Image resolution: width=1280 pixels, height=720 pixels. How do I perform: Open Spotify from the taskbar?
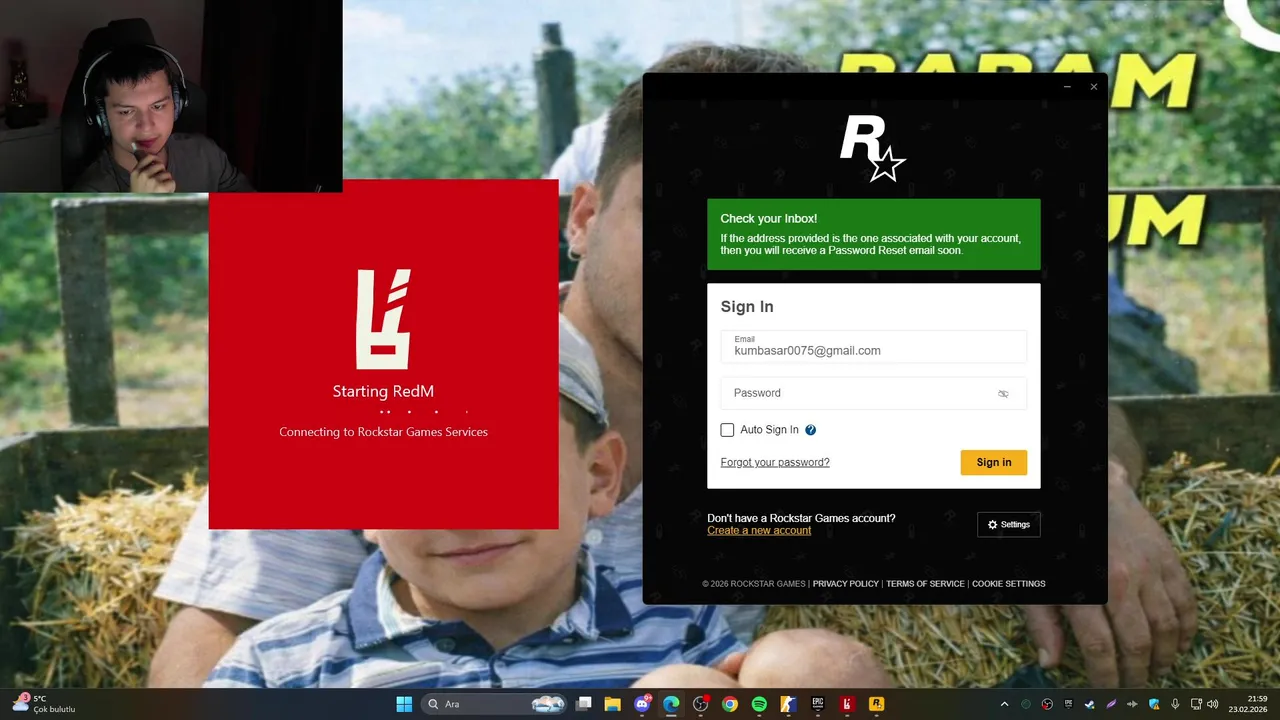click(759, 704)
